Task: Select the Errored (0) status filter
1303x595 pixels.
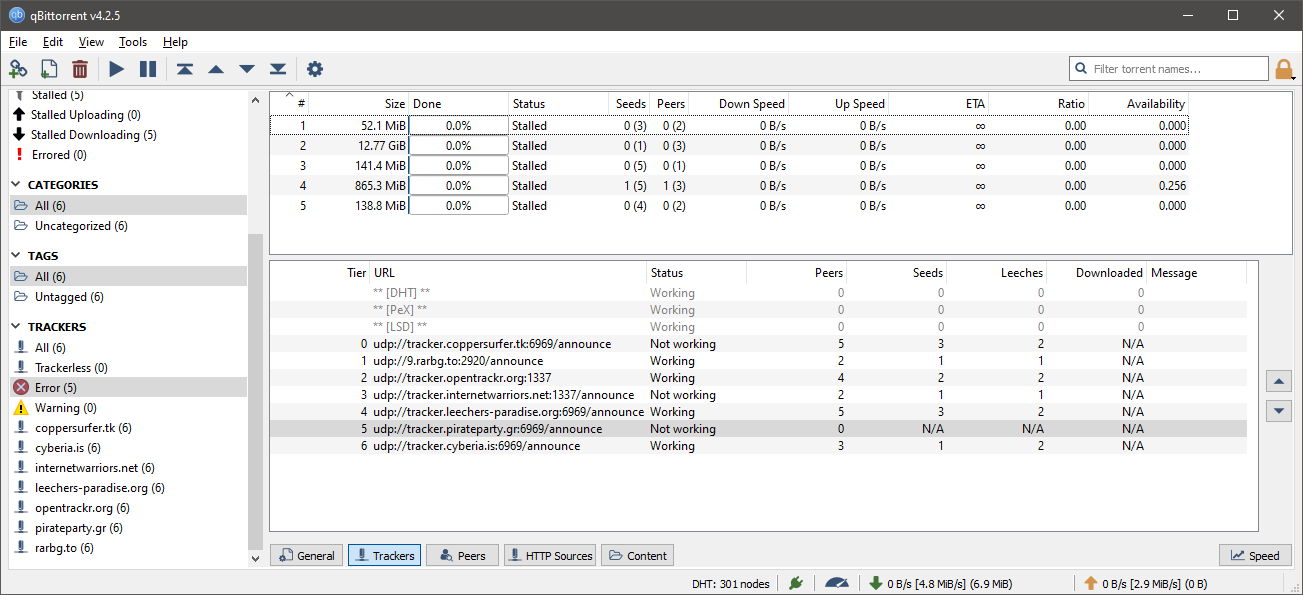Action: [x=128, y=155]
